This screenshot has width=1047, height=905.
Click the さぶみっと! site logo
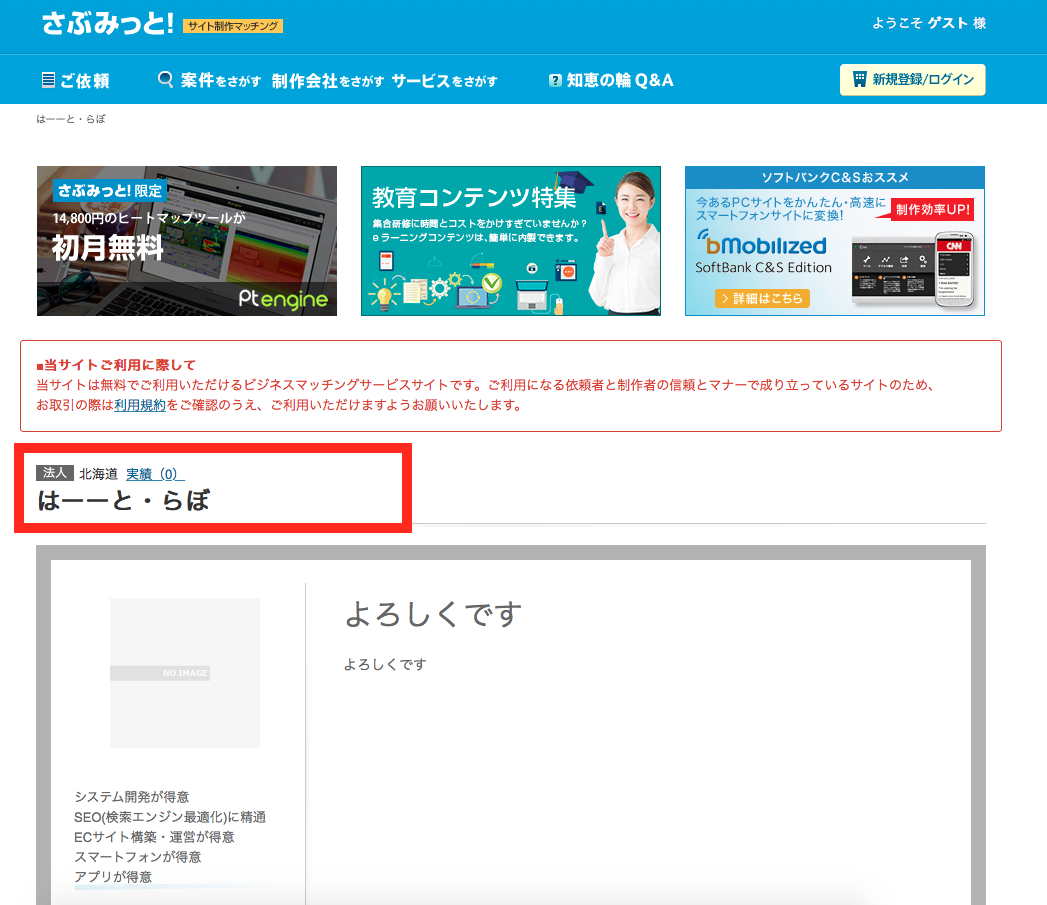(x=108, y=23)
